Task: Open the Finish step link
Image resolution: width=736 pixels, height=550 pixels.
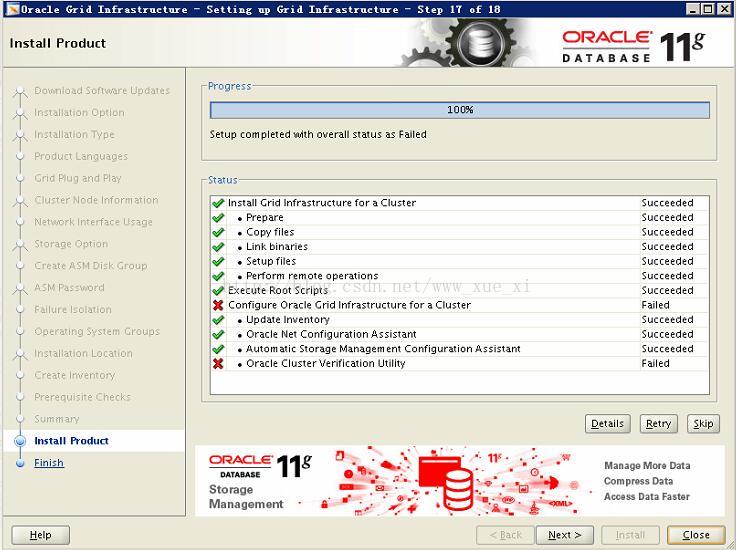Action: (x=49, y=463)
